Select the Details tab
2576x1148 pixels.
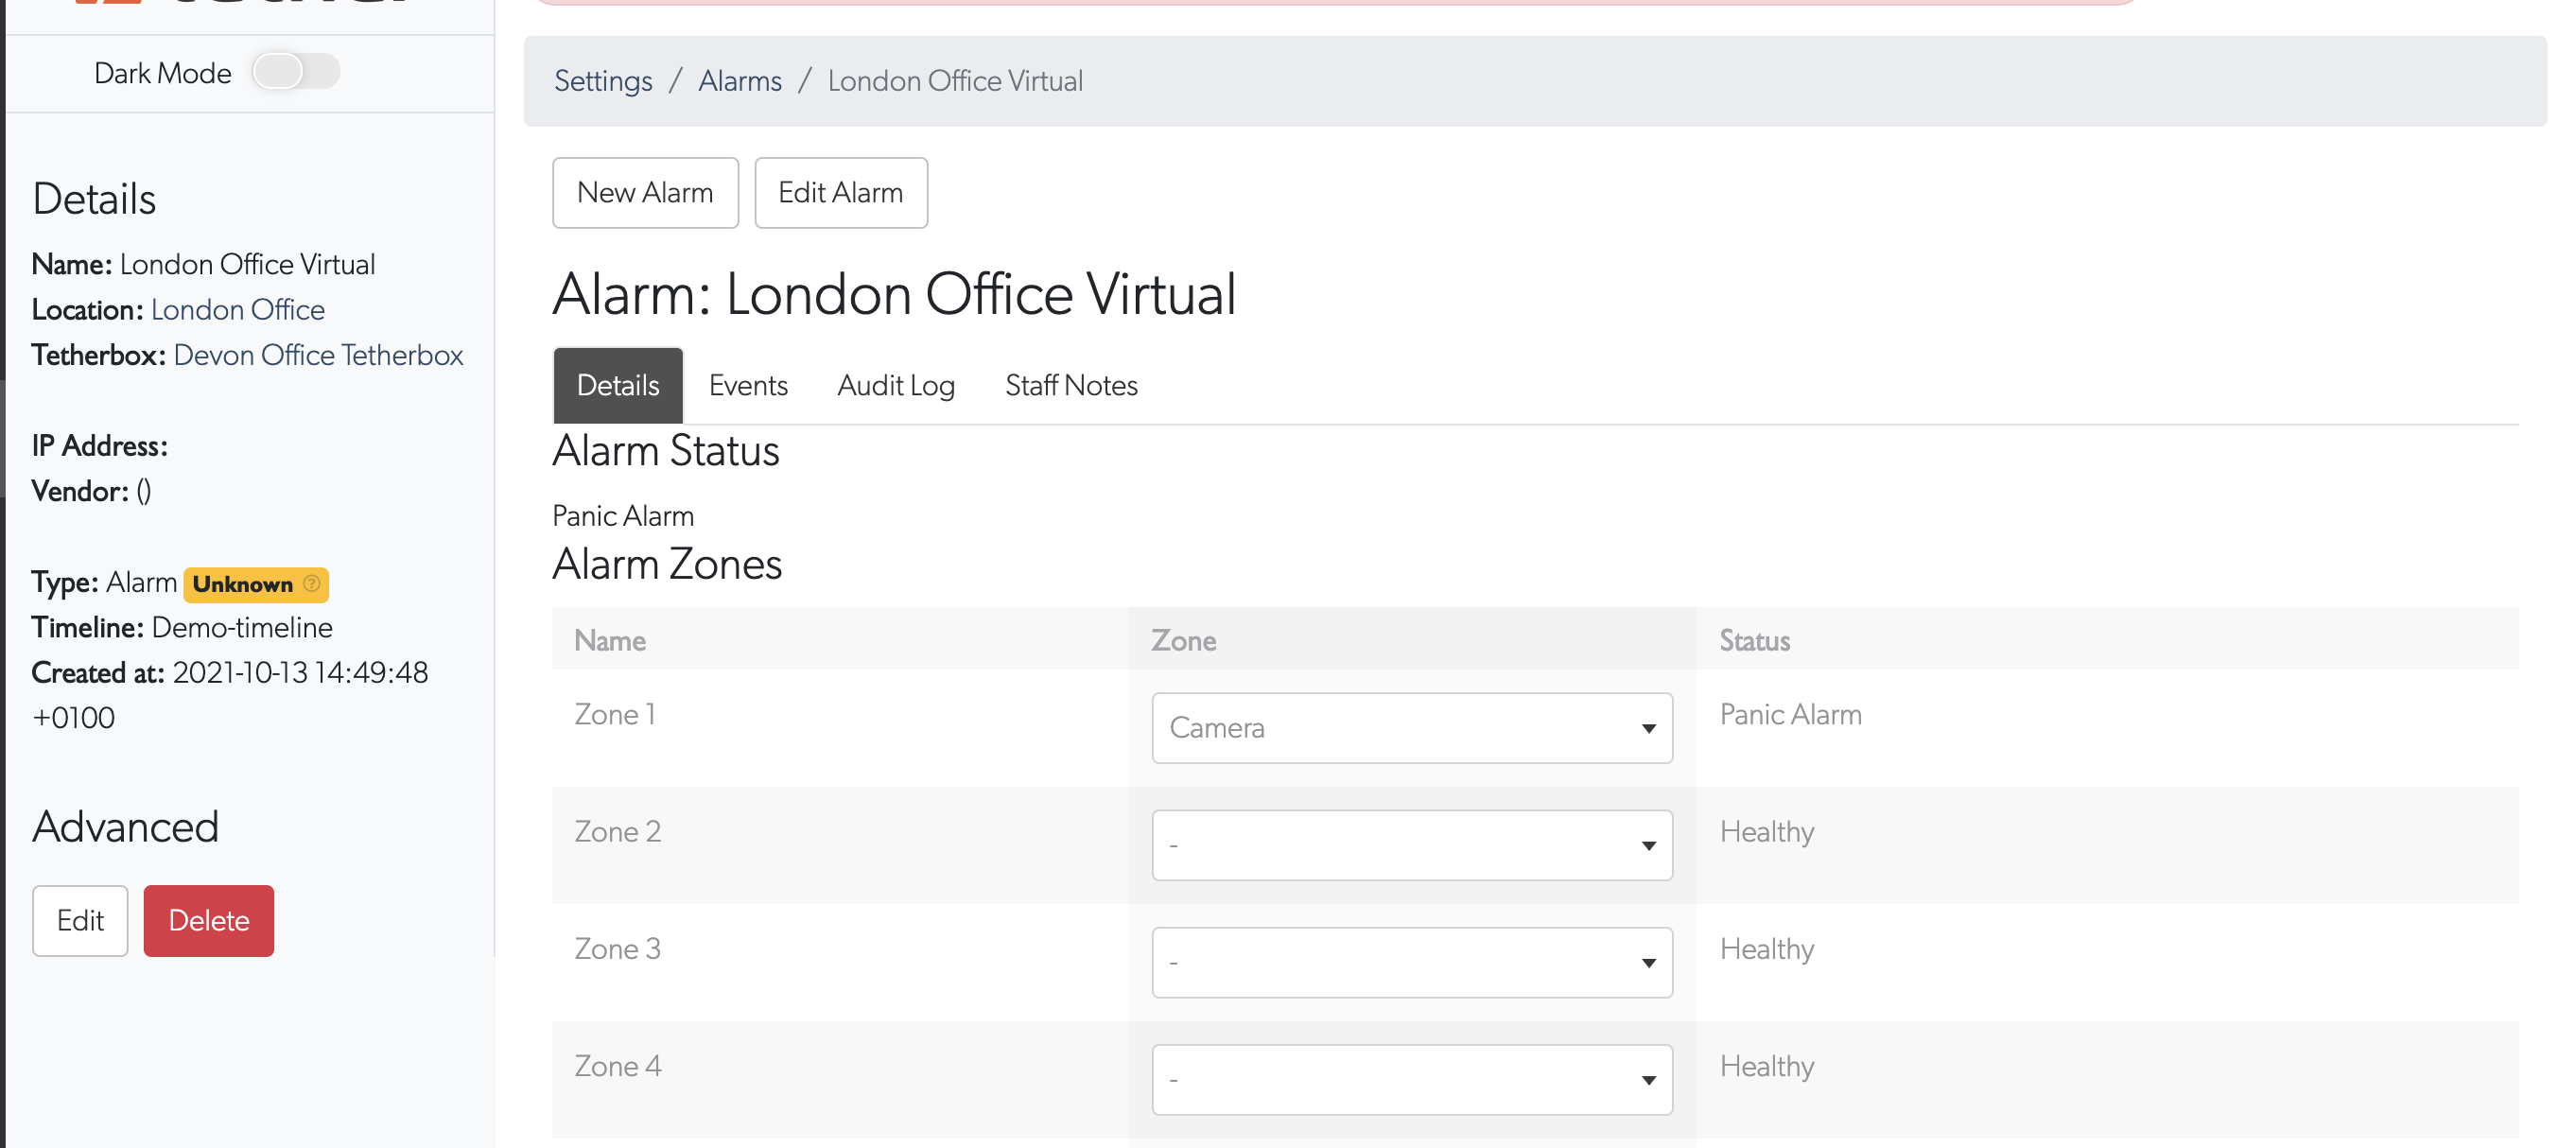coord(617,385)
